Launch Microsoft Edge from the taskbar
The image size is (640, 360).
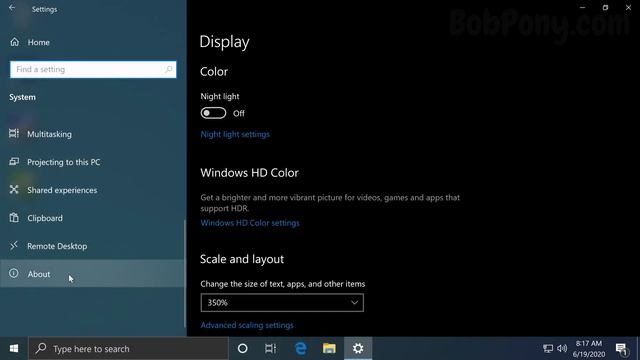300,349
